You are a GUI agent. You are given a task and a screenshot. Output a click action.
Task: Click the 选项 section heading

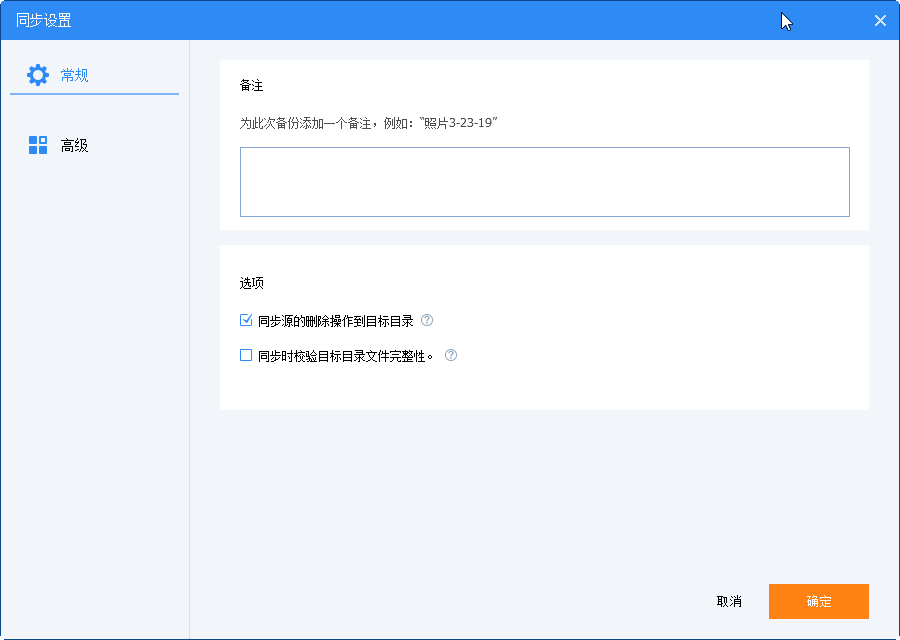pyautogui.click(x=251, y=283)
